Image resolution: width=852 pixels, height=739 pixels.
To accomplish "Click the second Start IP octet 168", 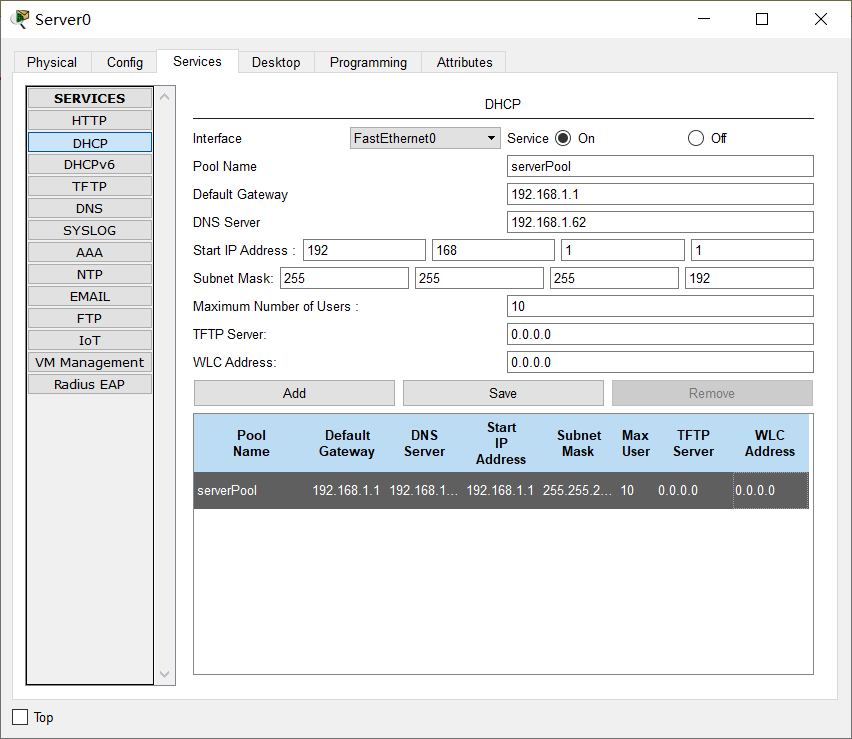I will pos(493,250).
